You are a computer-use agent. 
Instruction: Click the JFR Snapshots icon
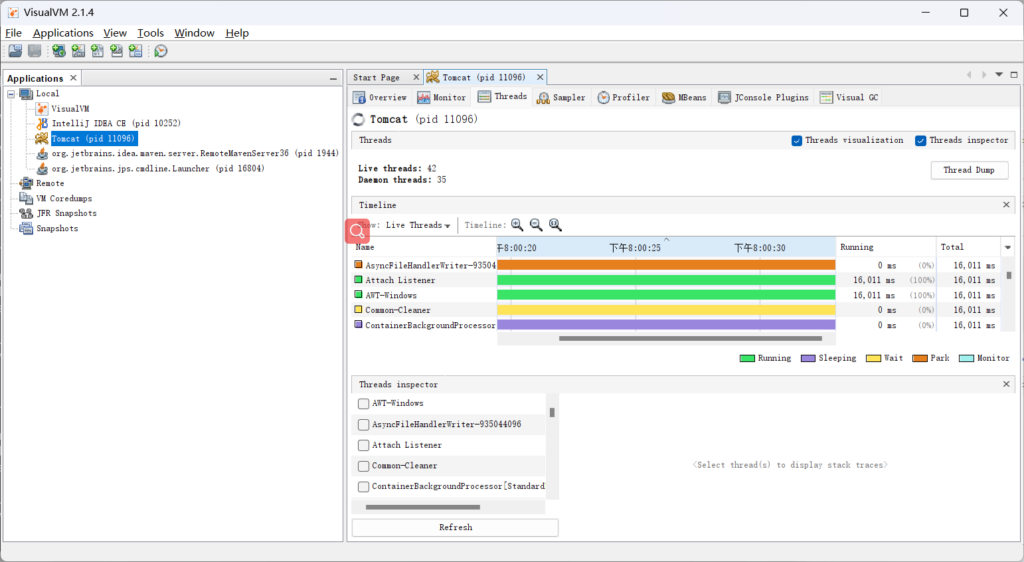[x=26, y=213]
